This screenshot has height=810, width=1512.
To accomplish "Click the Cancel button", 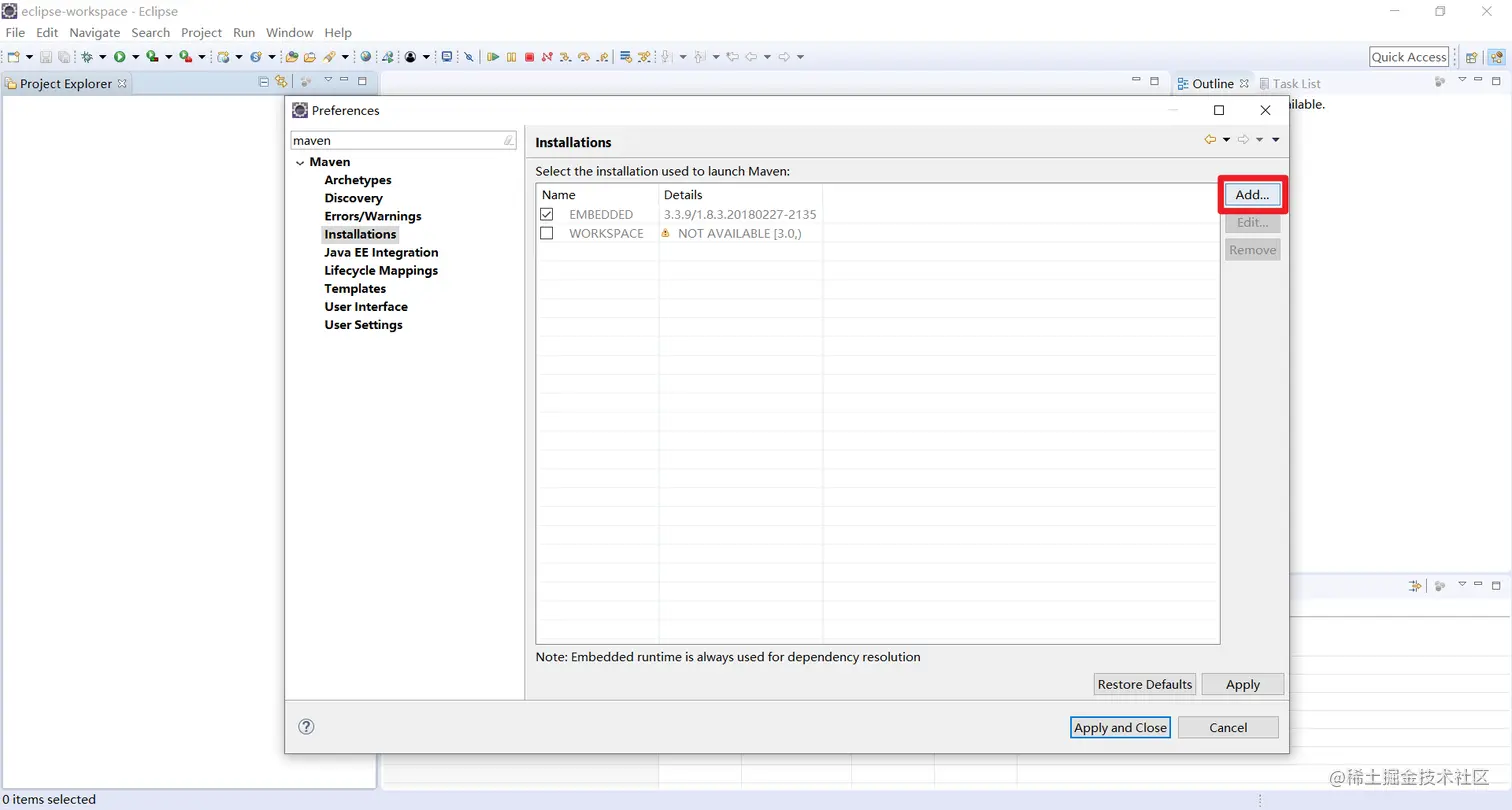I will point(1228,728).
